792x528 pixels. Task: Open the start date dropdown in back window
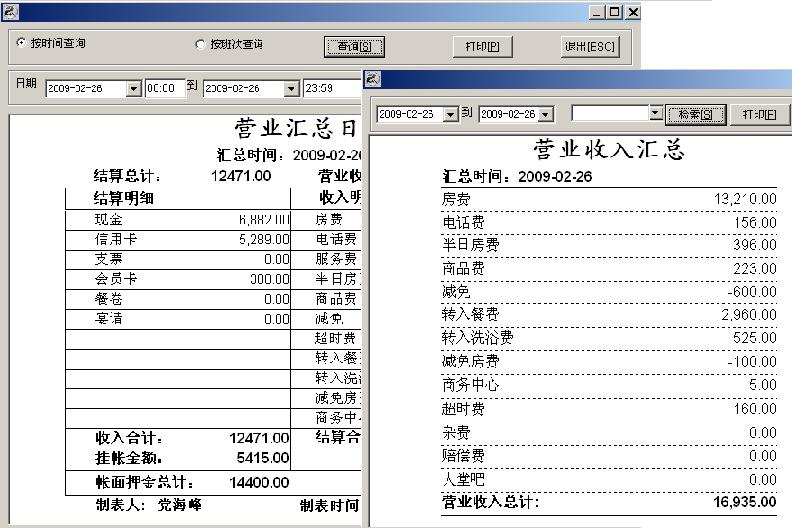click(134, 89)
